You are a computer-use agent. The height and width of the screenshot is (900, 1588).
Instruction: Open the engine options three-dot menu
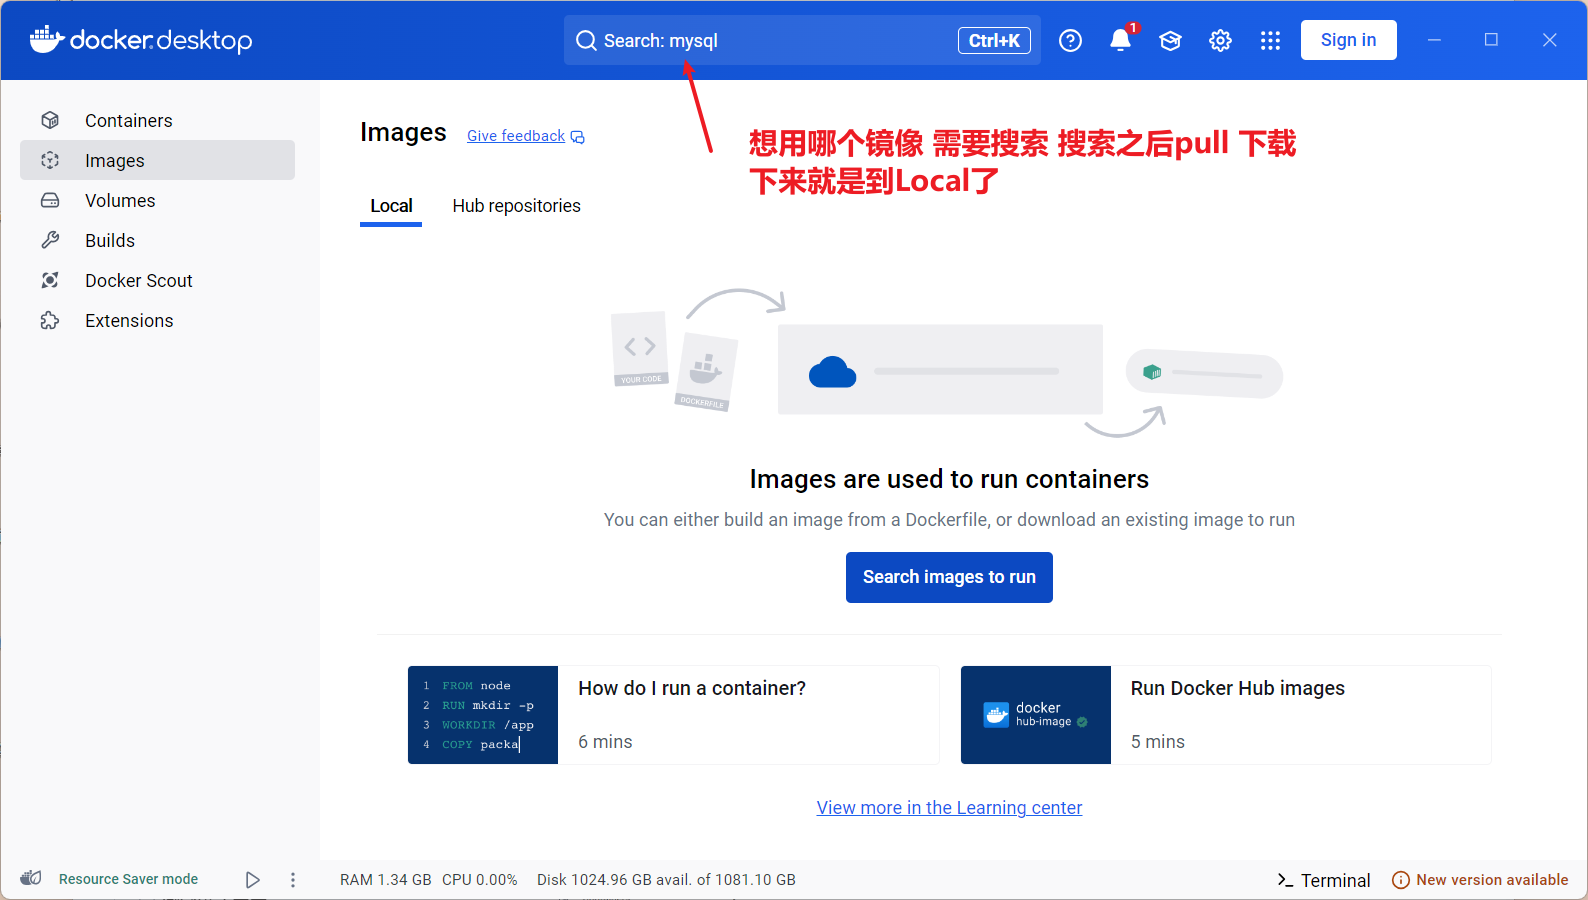pos(293,880)
